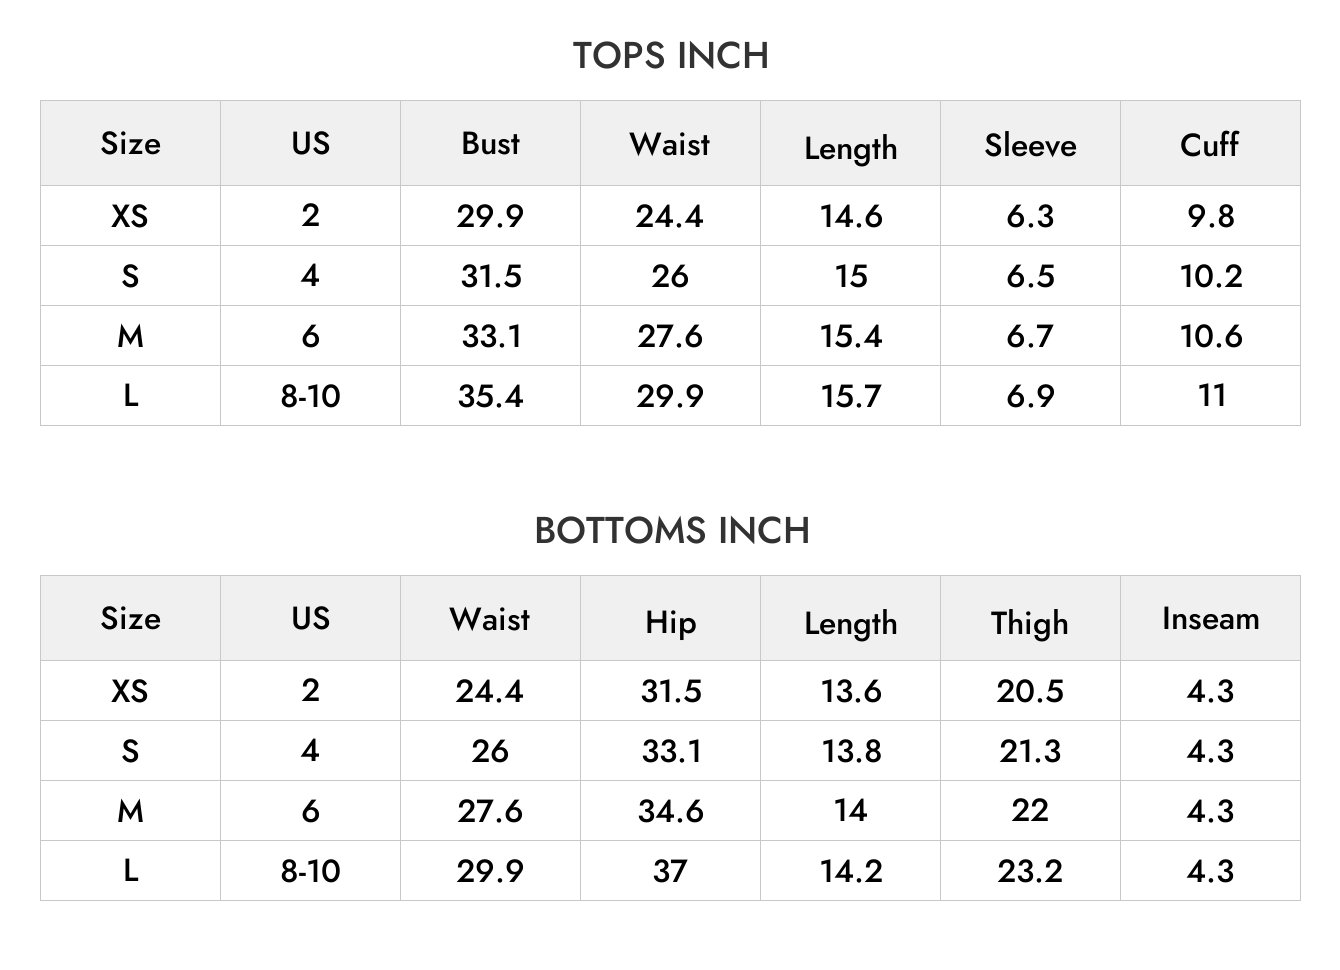The height and width of the screenshot is (970, 1340).
Task: Select the Thigh column header
Action: tap(1030, 622)
